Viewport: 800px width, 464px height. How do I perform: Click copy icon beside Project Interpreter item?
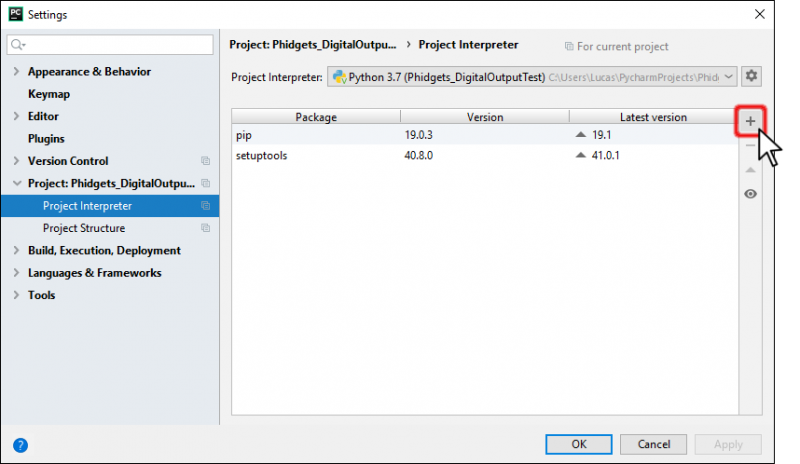click(206, 206)
